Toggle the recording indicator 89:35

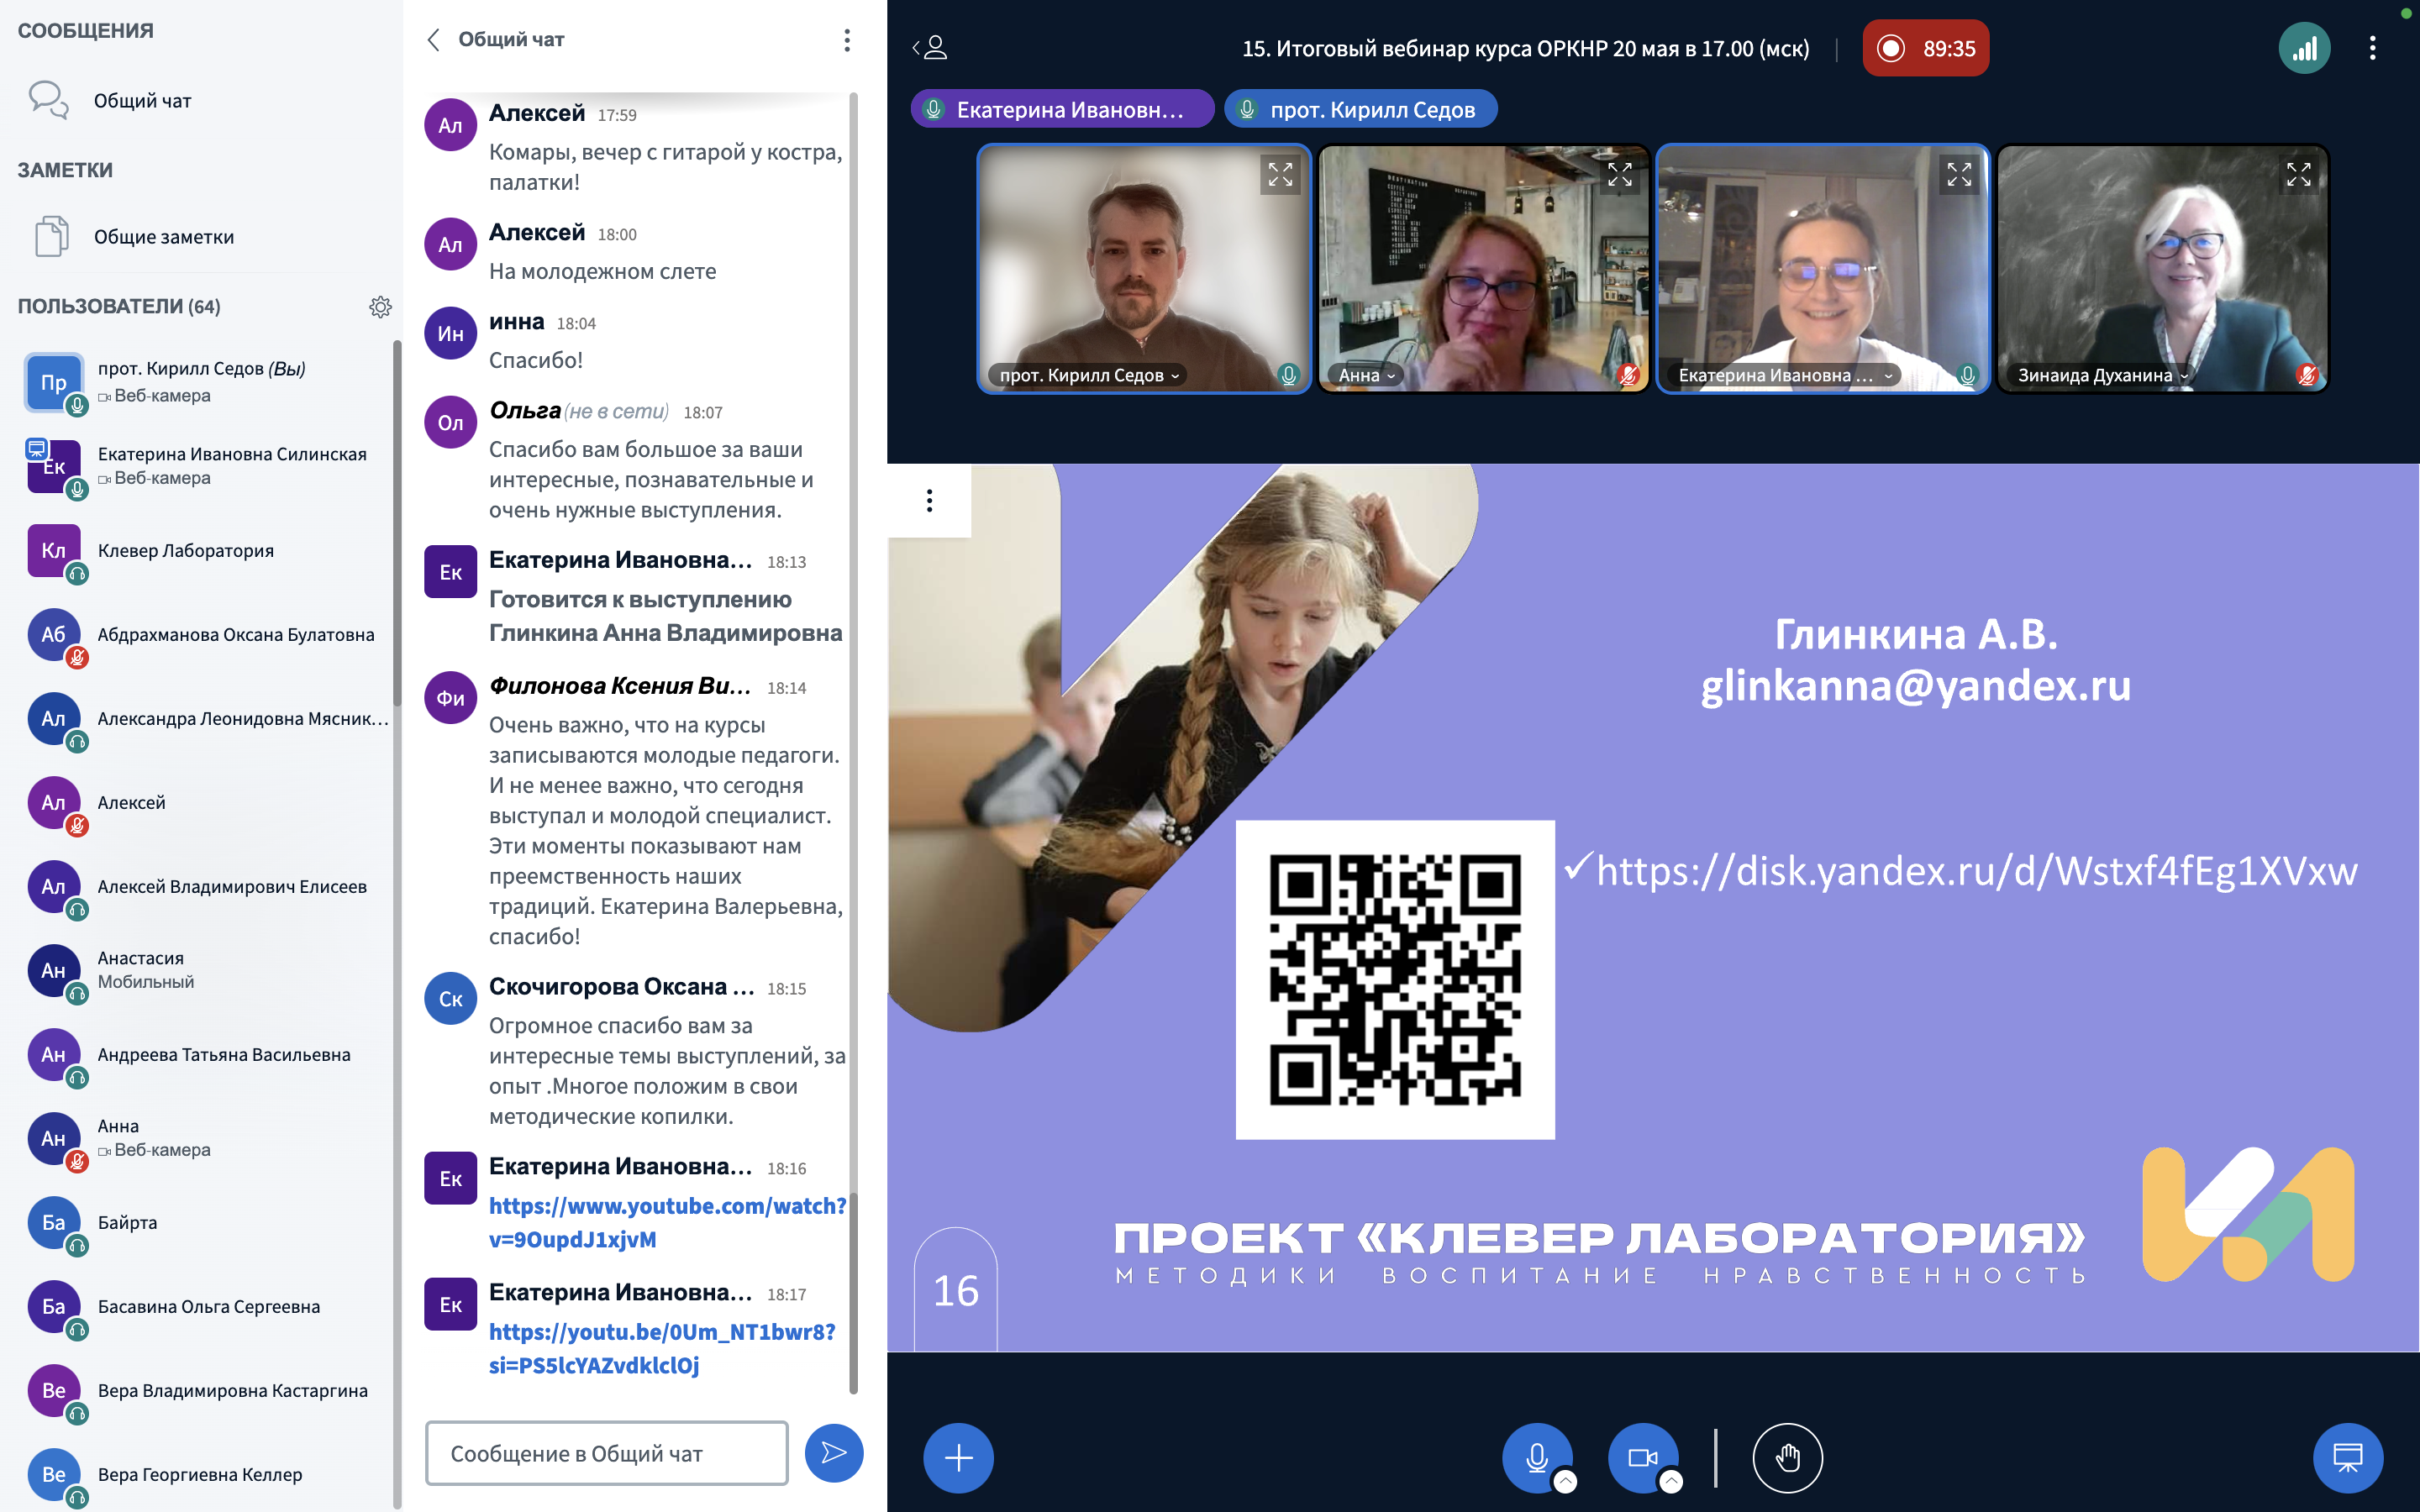point(1925,48)
